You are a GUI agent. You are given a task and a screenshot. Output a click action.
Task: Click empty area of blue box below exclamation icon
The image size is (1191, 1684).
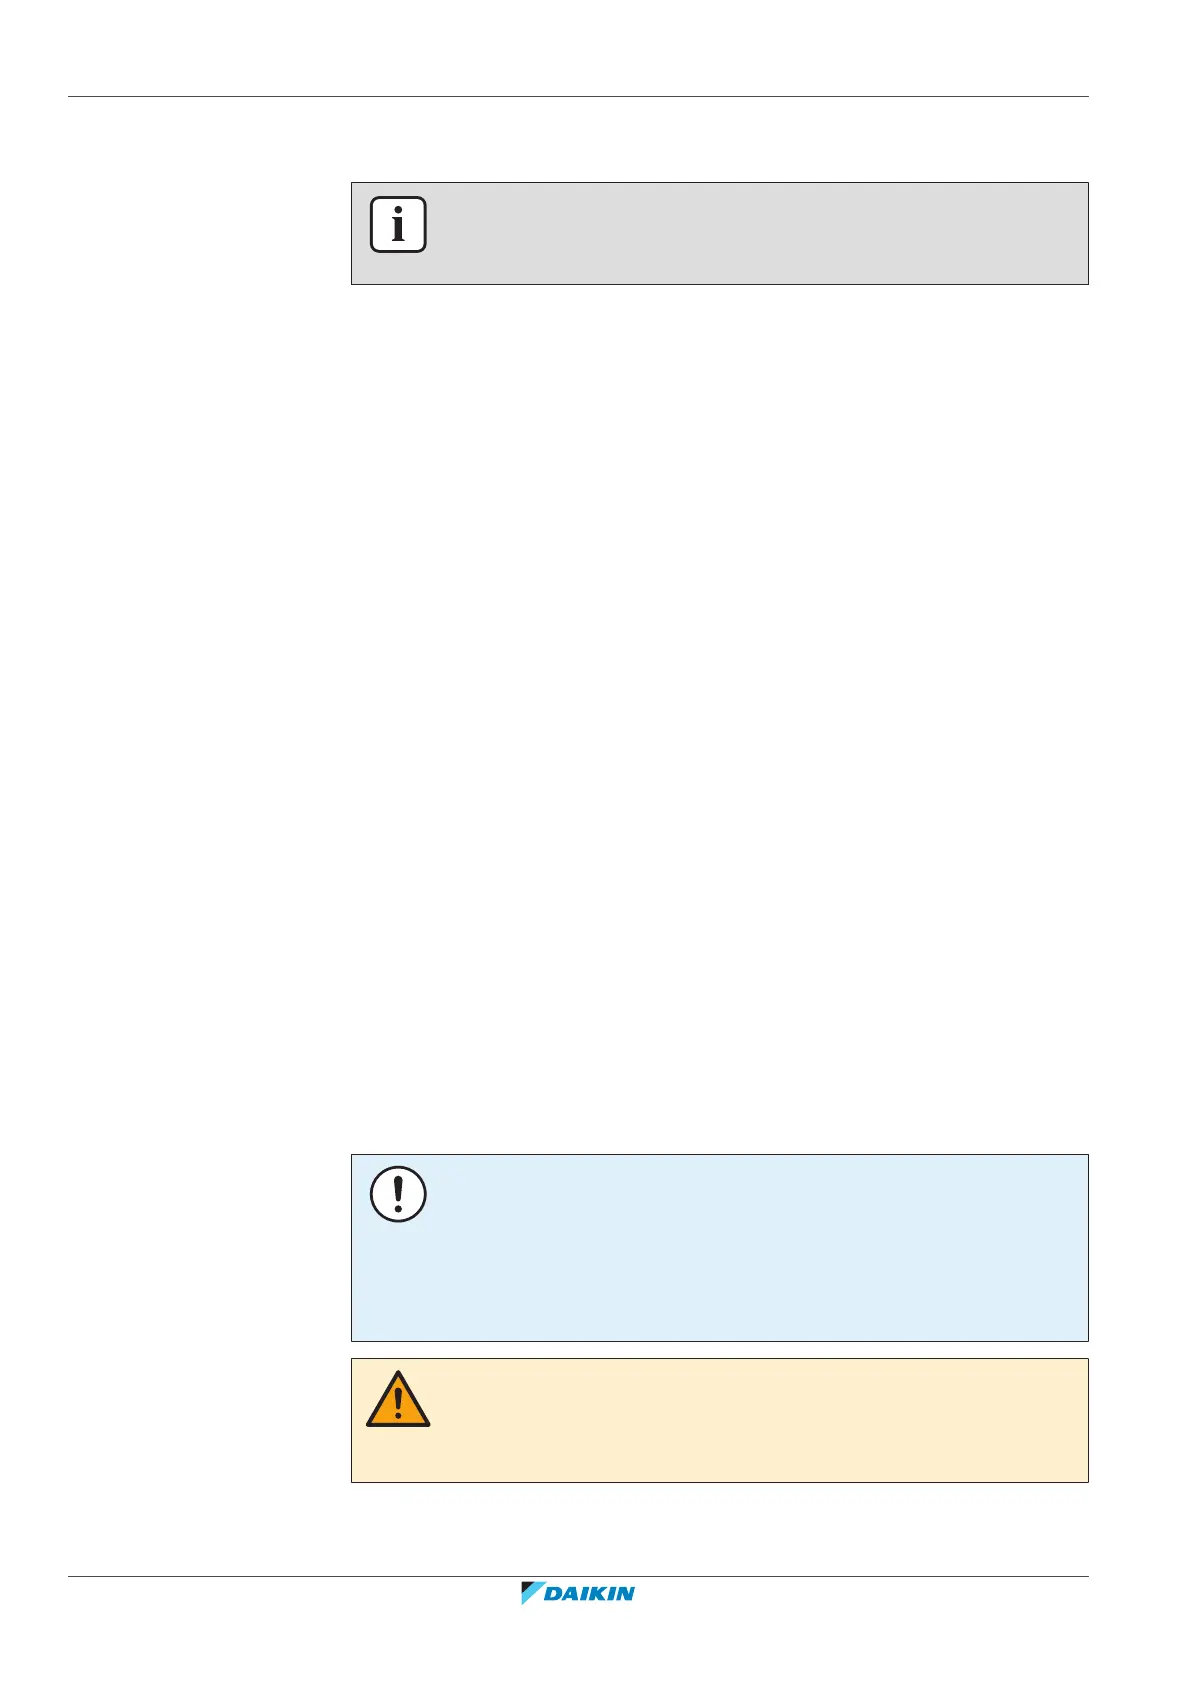[398, 1285]
